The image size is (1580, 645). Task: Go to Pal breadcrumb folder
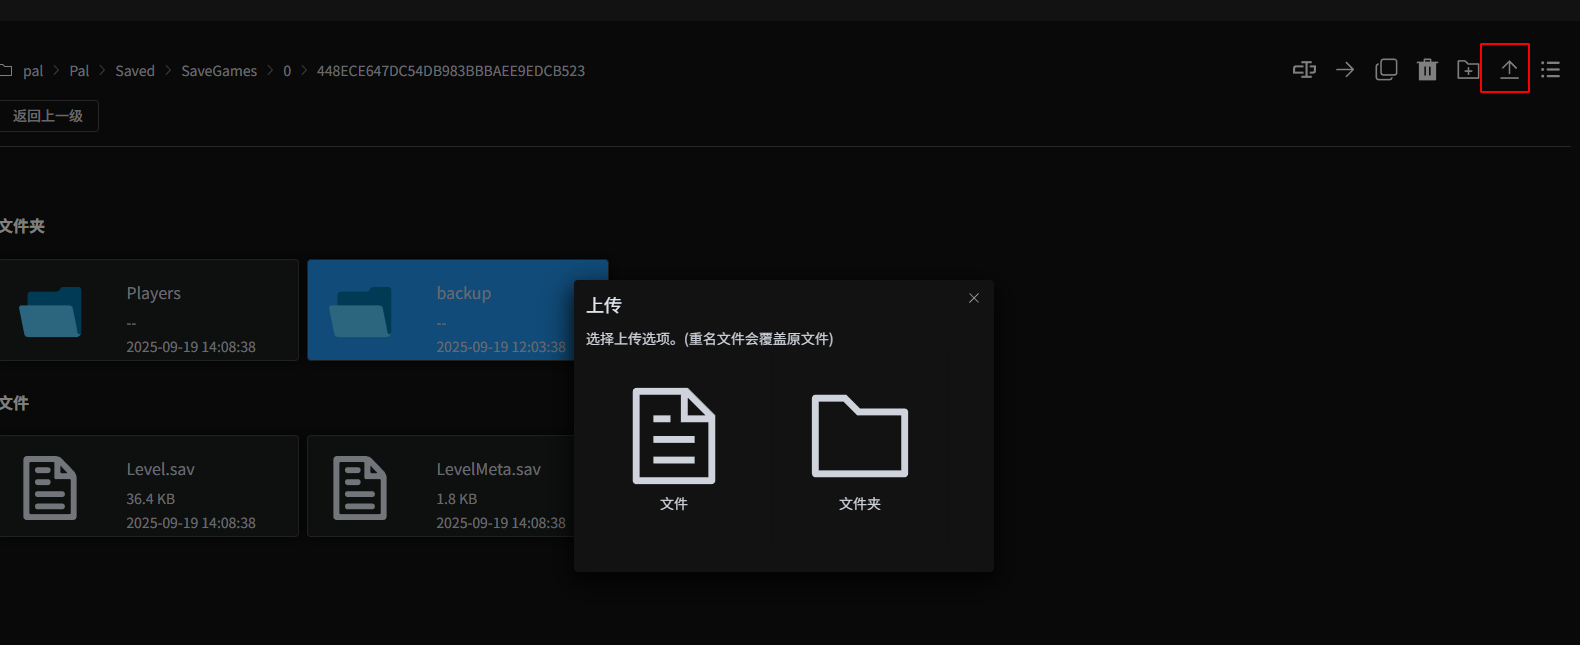(x=79, y=71)
